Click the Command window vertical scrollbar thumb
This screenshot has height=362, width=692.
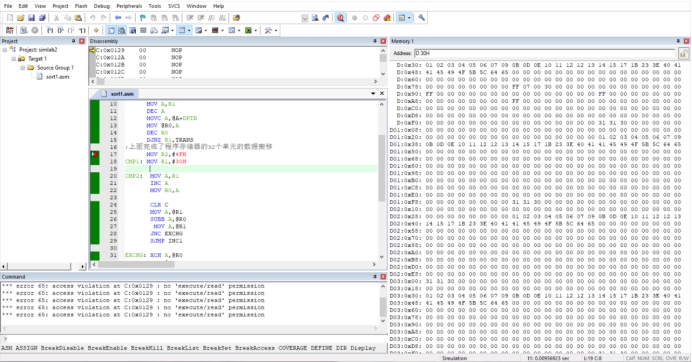pos(382,307)
